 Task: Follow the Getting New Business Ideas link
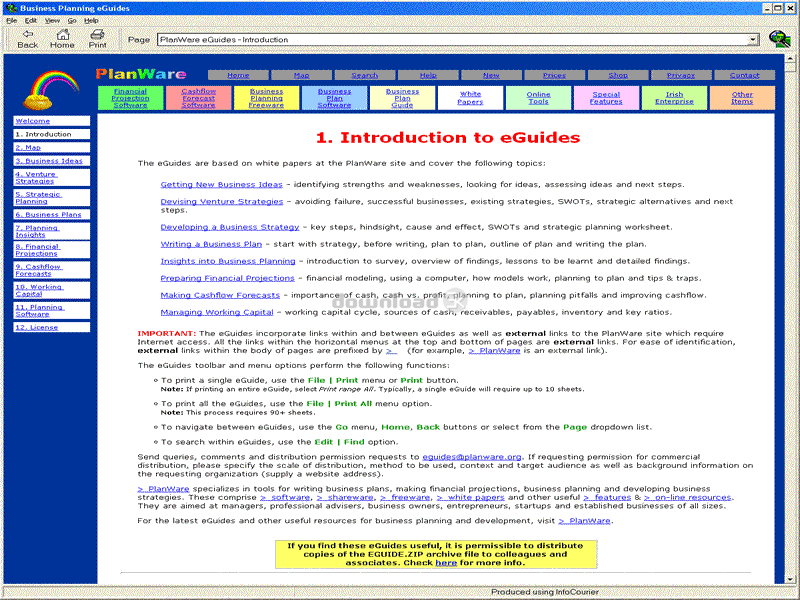(221, 185)
